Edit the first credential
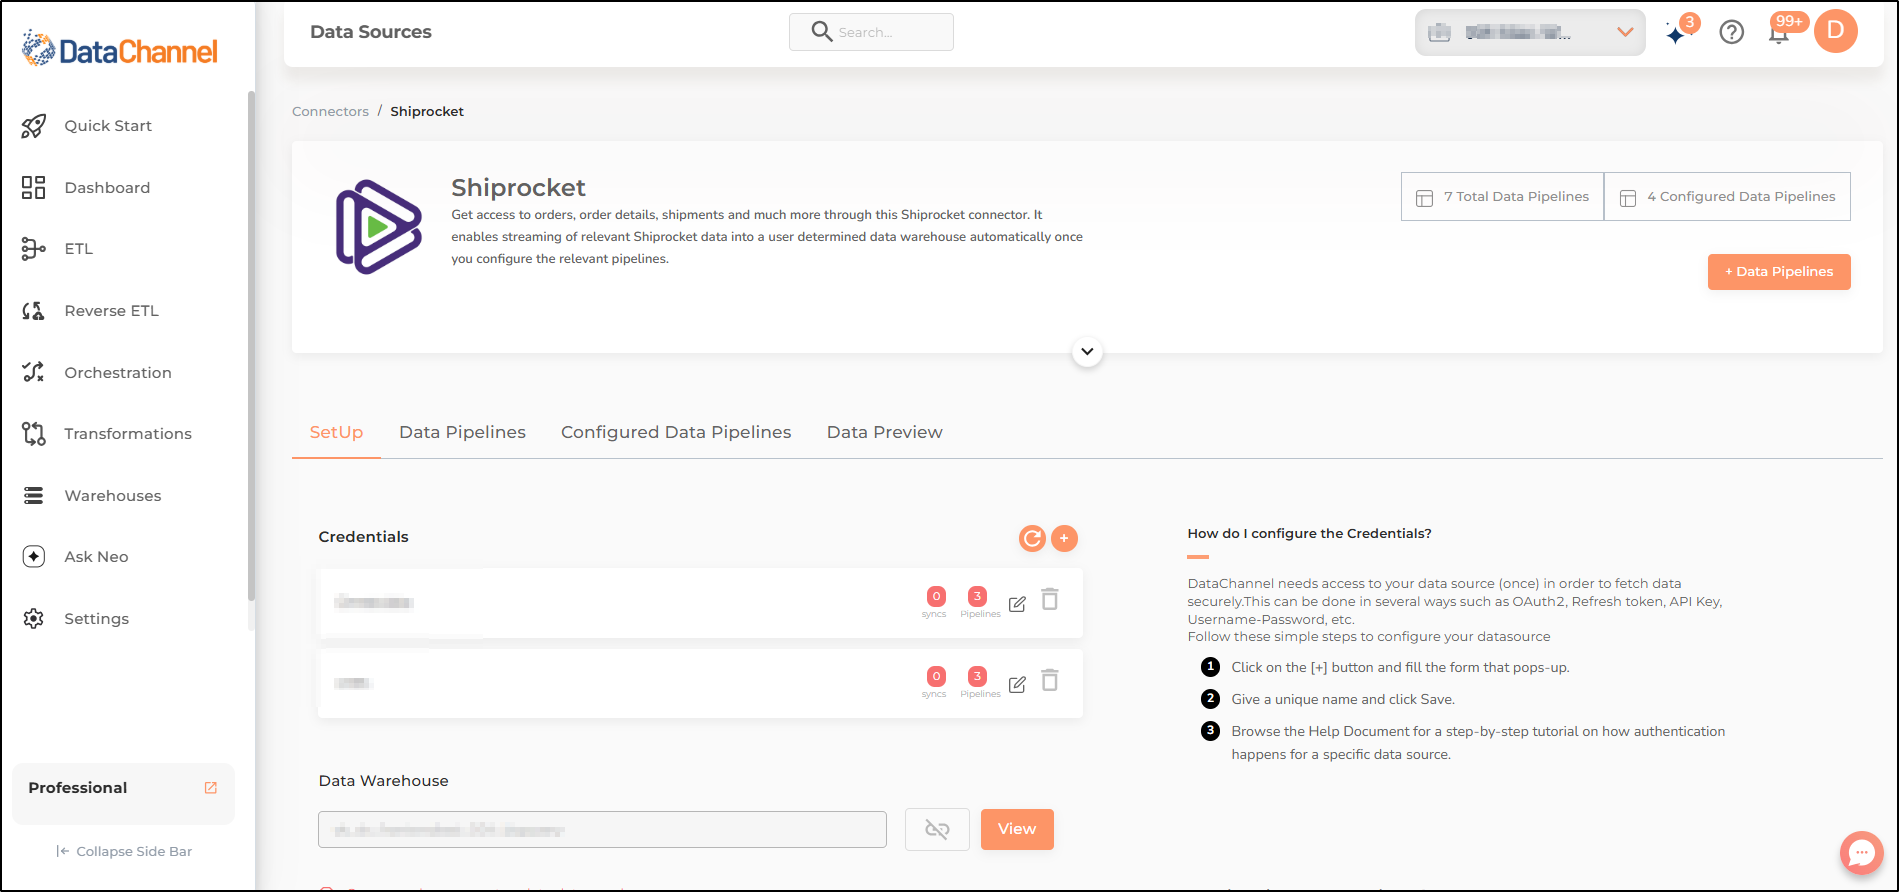This screenshot has width=1899, height=892. coord(1017,604)
